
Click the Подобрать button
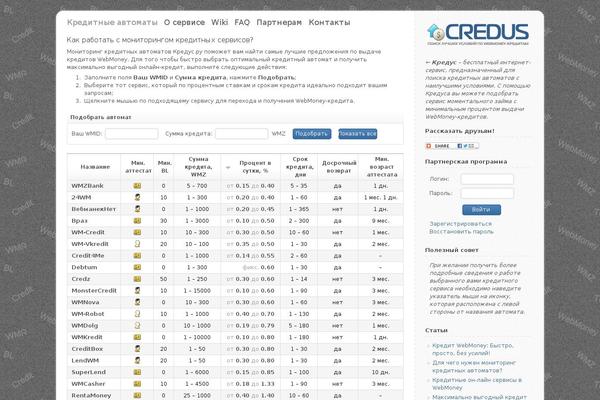click(x=312, y=134)
